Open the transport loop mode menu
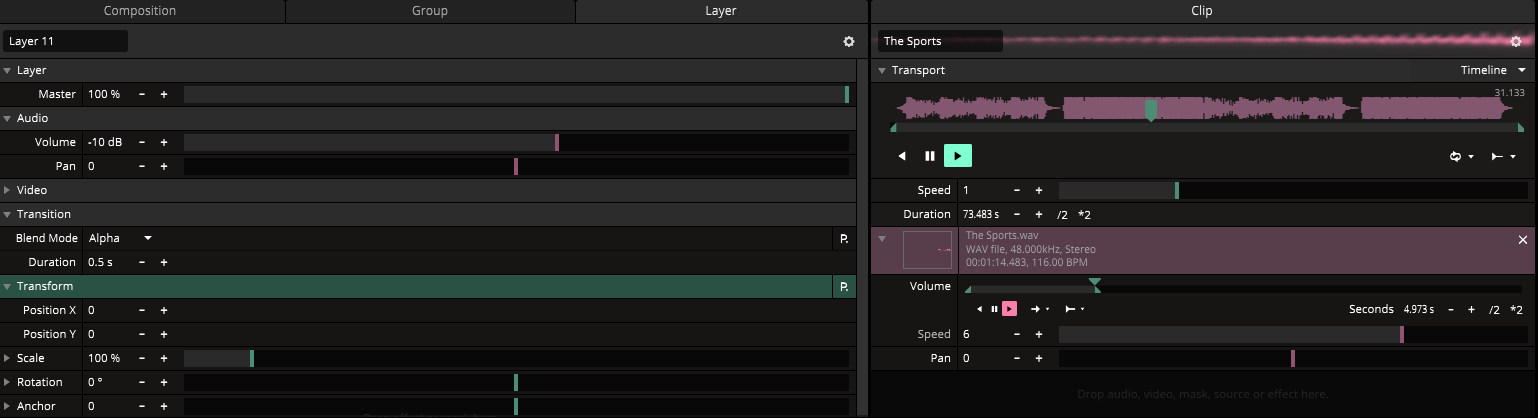The height and width of the screenshot is (418, 1538). tap(1463, 157)
